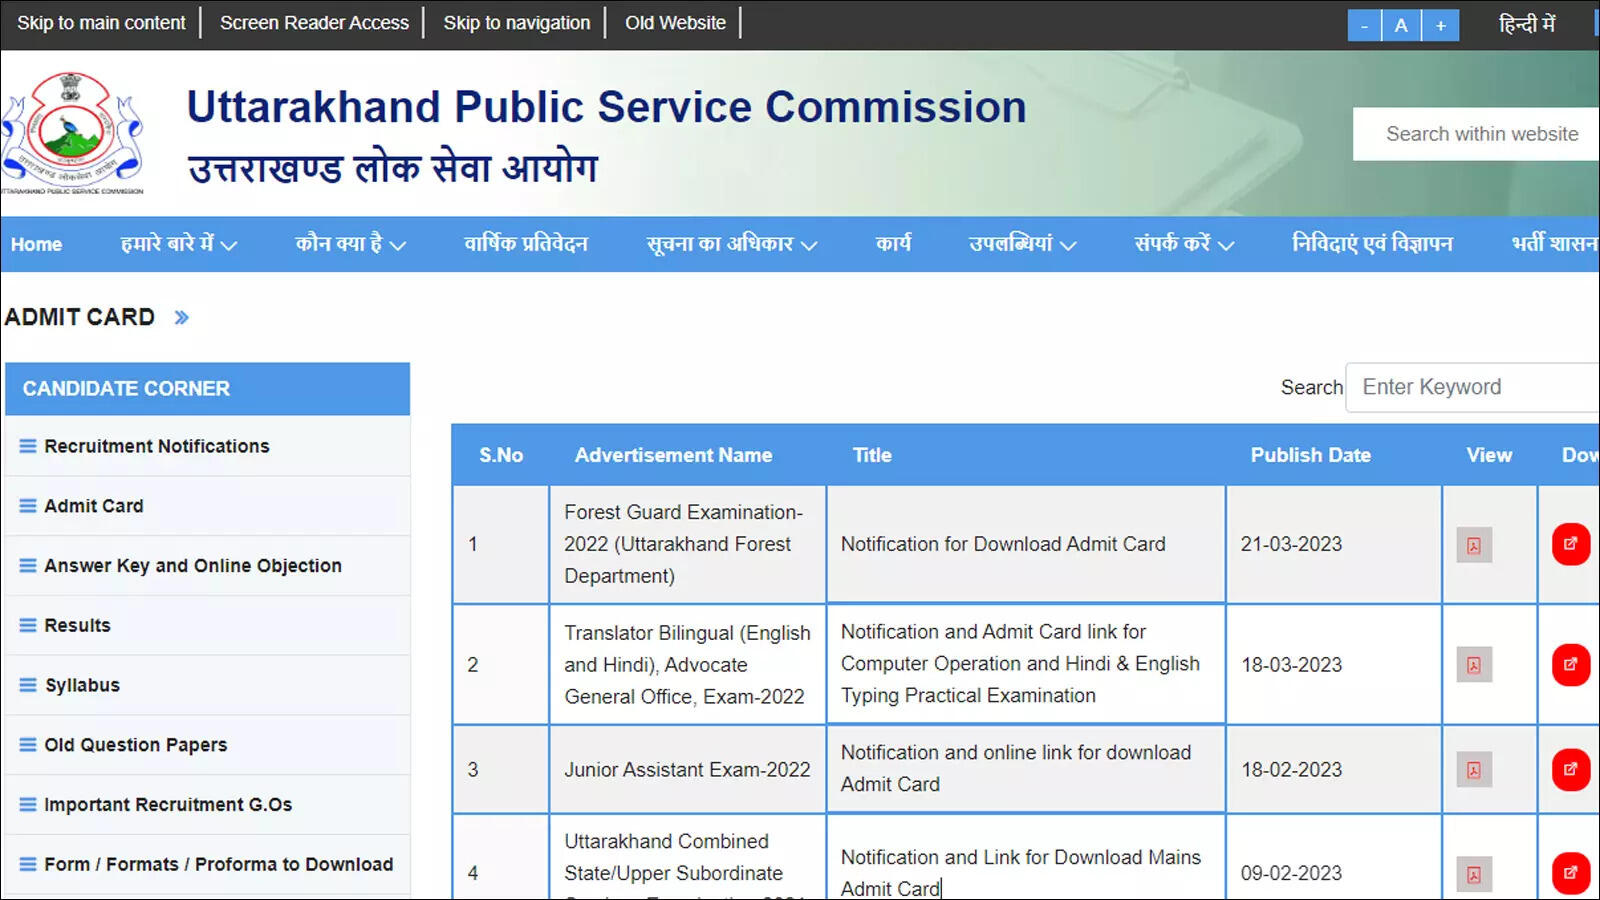The width and height of the screenshot is (1600, 900).
Task: Expand the सूचना का अधिकार dropdown menu
Action: 731,244
